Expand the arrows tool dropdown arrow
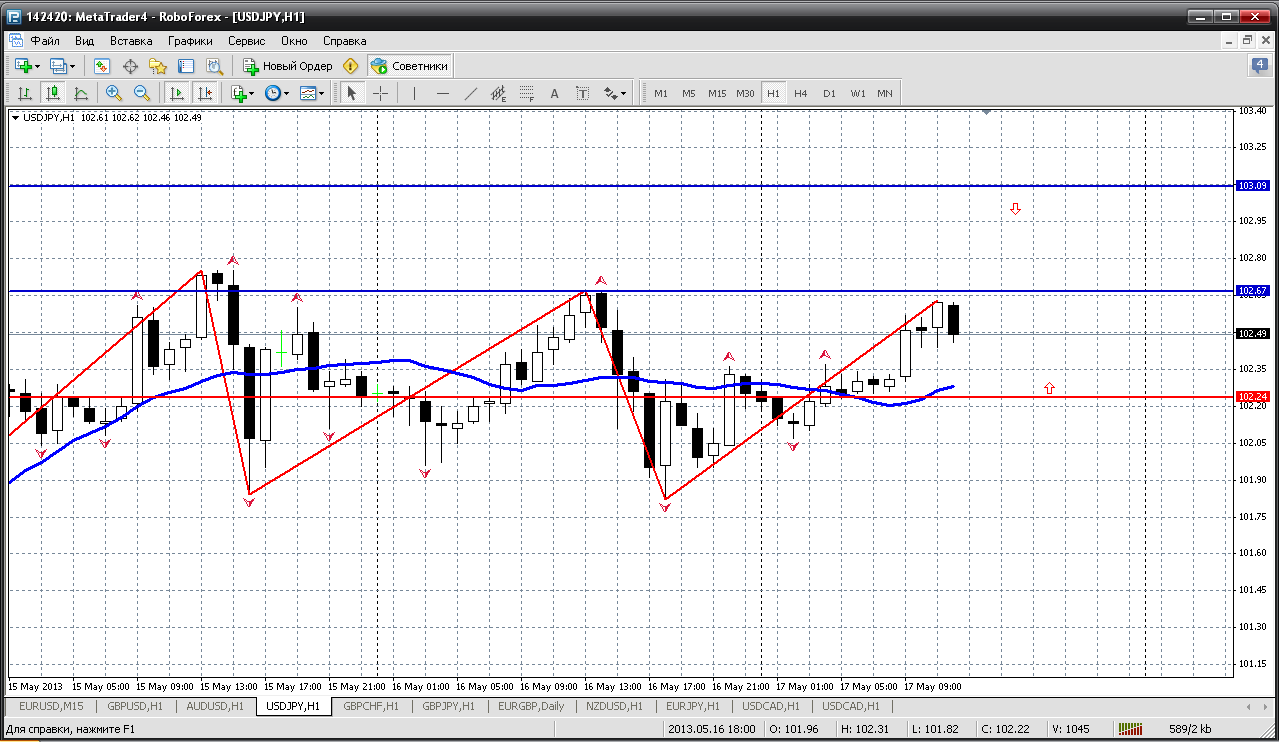This screenshot has height=742, width=1279. pos(624,94)
